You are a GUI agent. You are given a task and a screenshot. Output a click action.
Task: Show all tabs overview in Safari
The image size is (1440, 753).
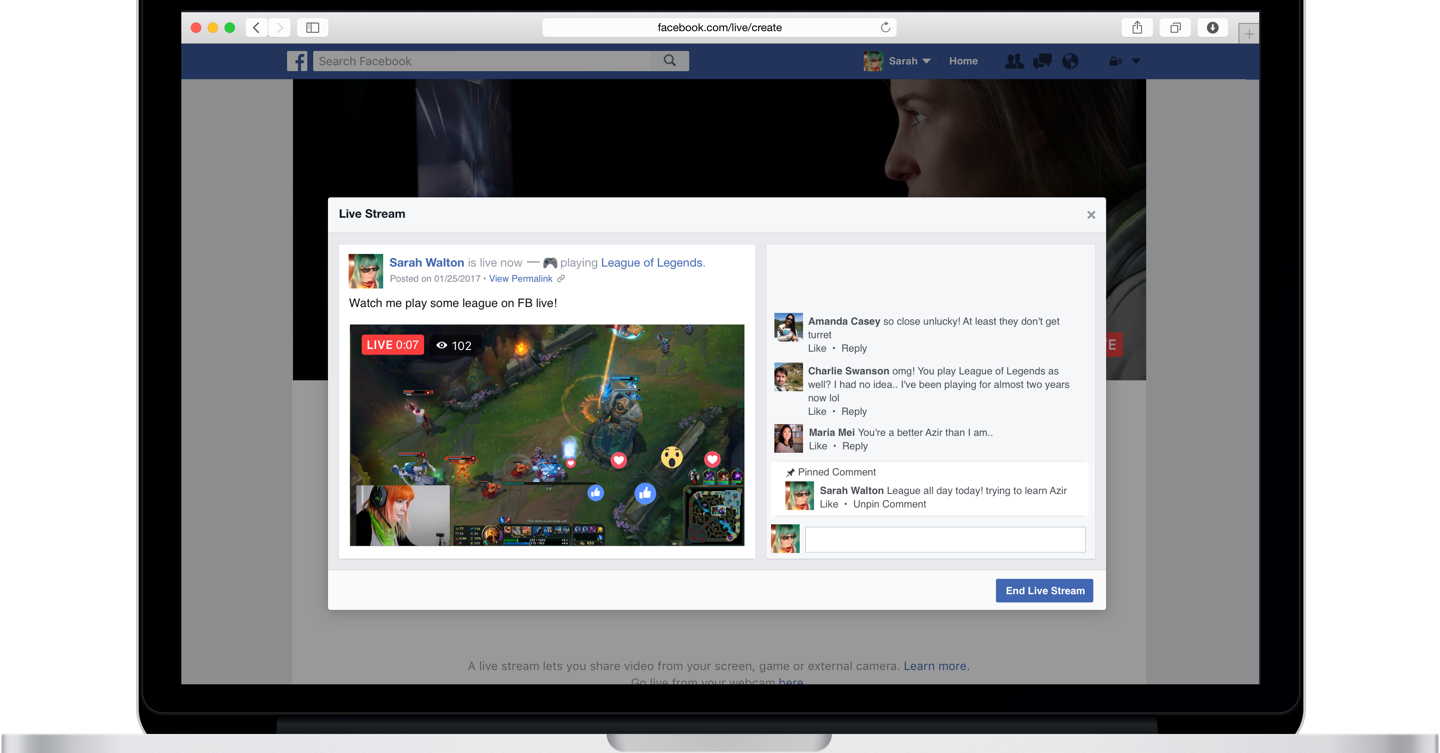[1175, 28]
